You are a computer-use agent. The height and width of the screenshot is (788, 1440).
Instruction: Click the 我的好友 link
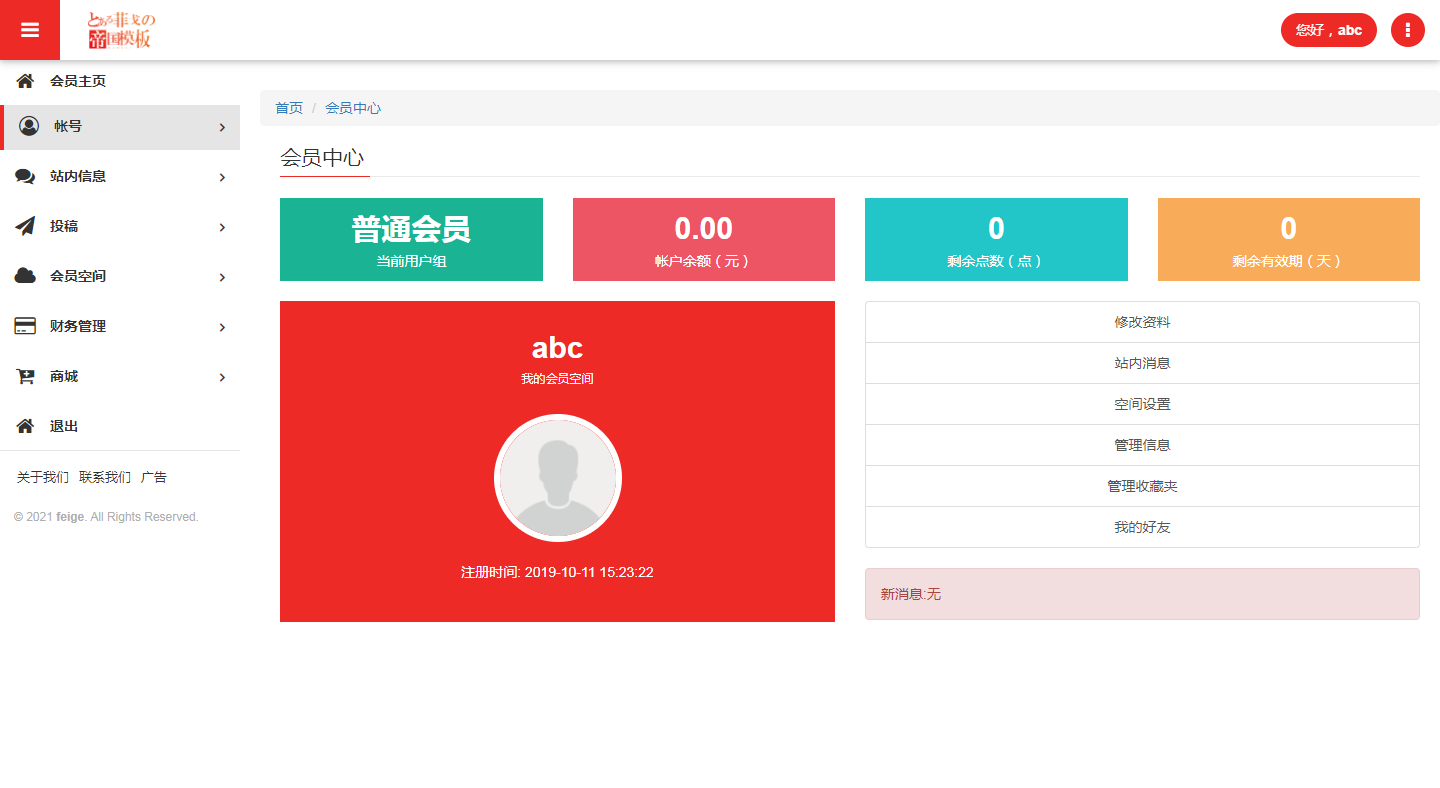[x=1141, y=526]
